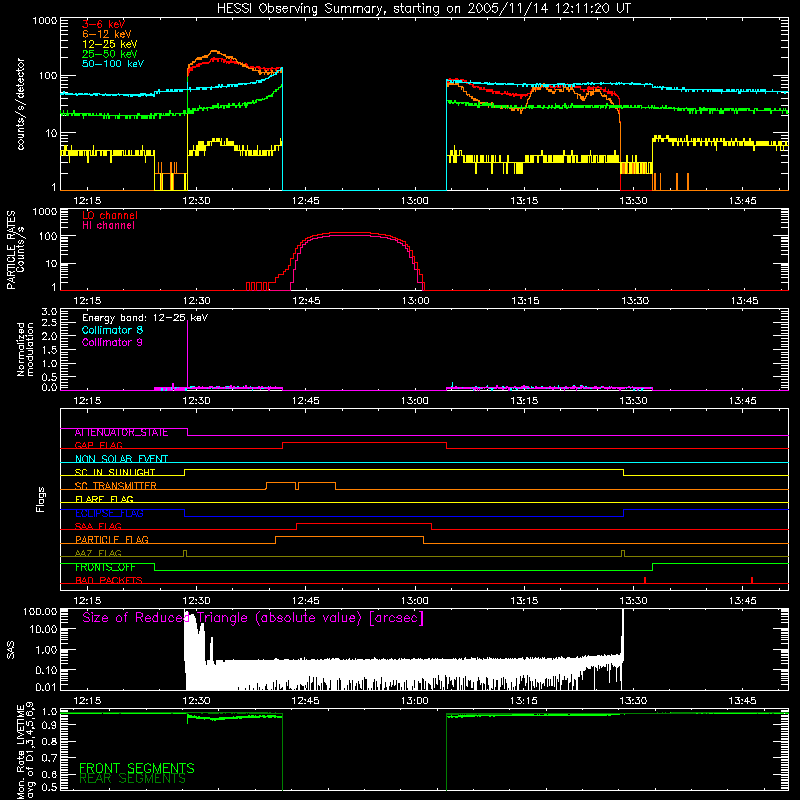
Task: Click the Flags panel axis label
Action: click(41, 499)
